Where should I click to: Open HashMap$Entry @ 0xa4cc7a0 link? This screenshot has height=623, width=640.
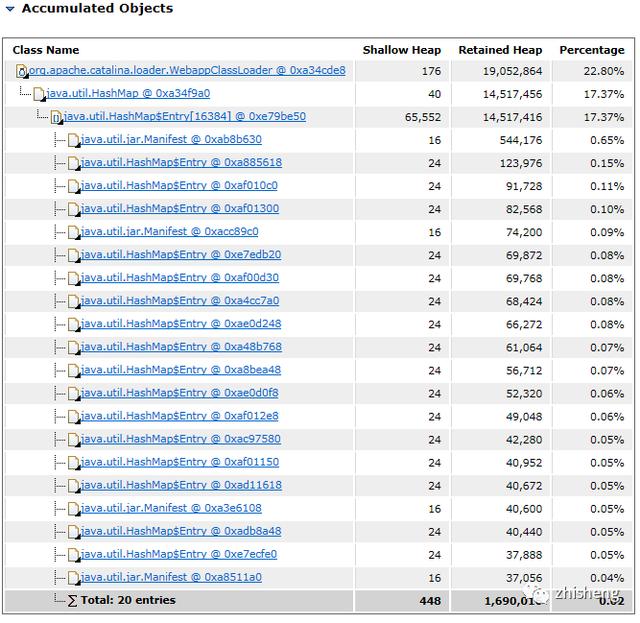180,301
